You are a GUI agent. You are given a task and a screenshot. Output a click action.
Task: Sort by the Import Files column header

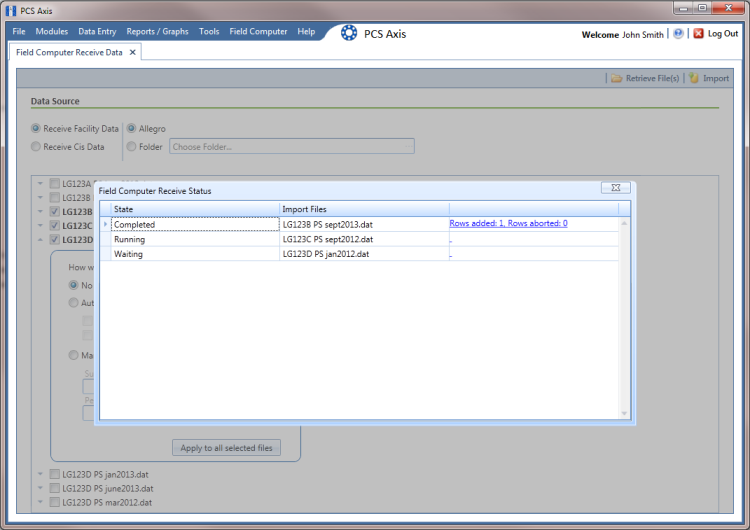[364, 209]
